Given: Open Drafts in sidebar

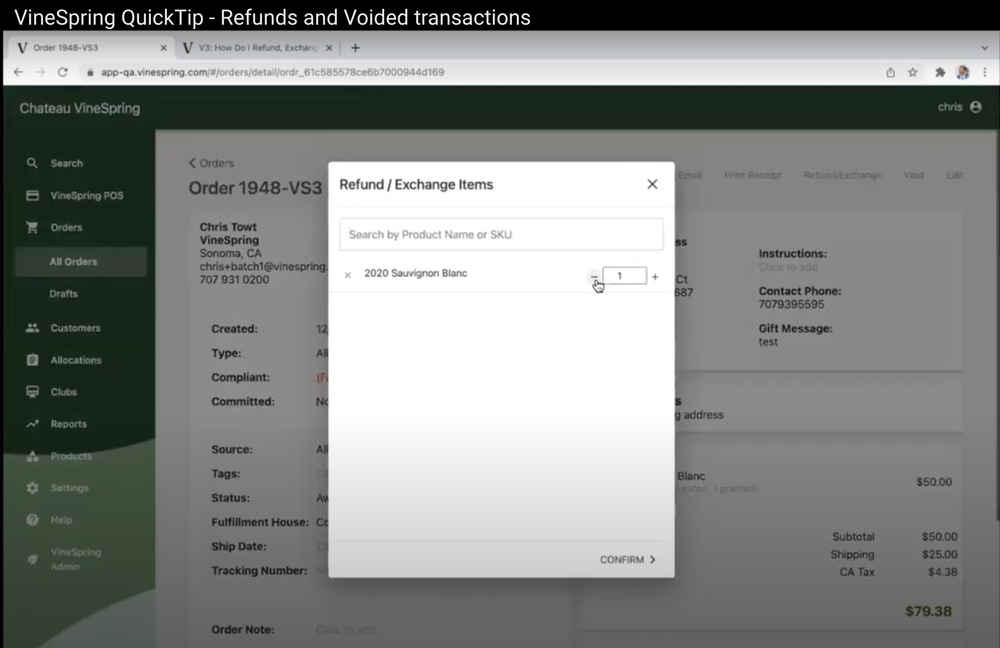Looking at the screenshot, I should 64,293.
